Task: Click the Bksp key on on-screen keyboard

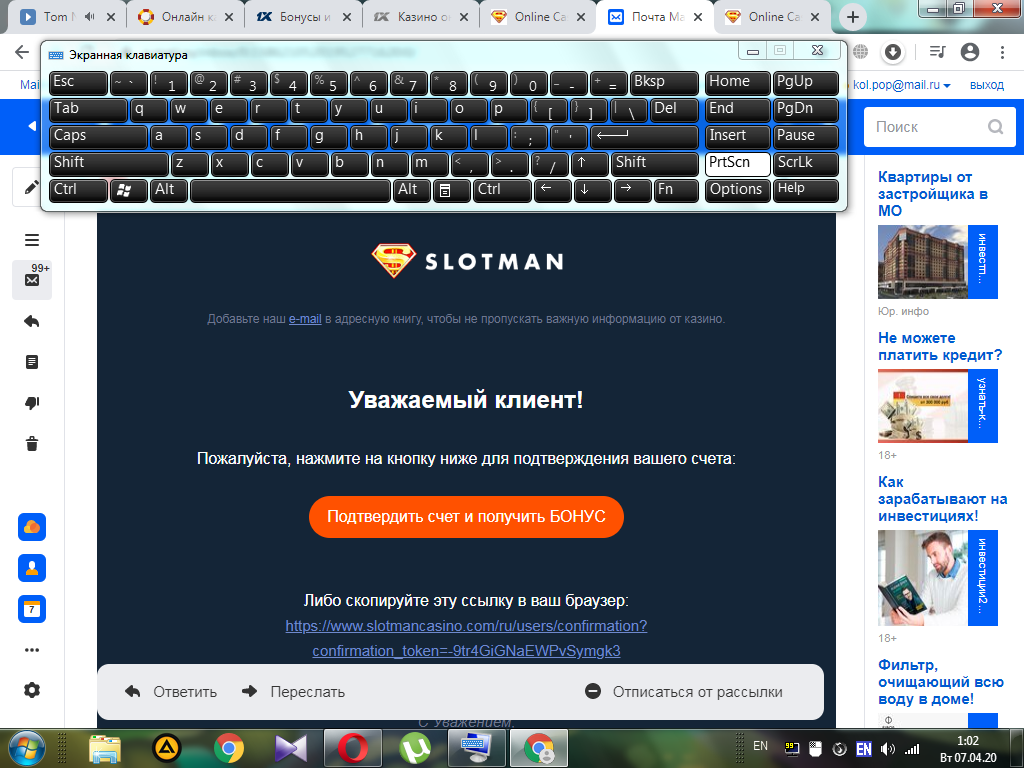Action: click(665, 82)
